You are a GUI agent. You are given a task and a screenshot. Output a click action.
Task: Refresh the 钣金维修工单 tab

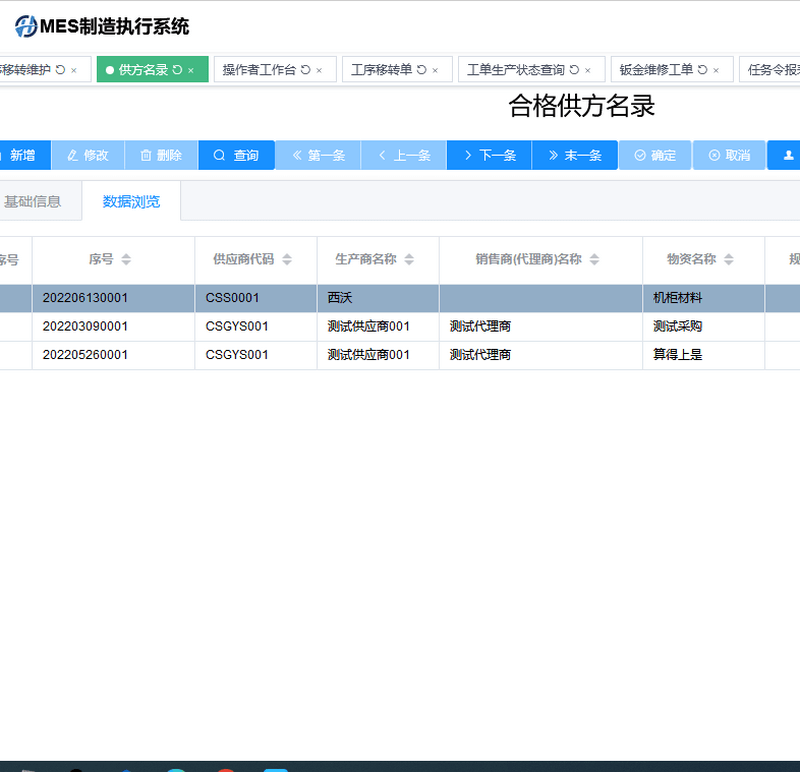pyautogui.click(x=703, y=70)
